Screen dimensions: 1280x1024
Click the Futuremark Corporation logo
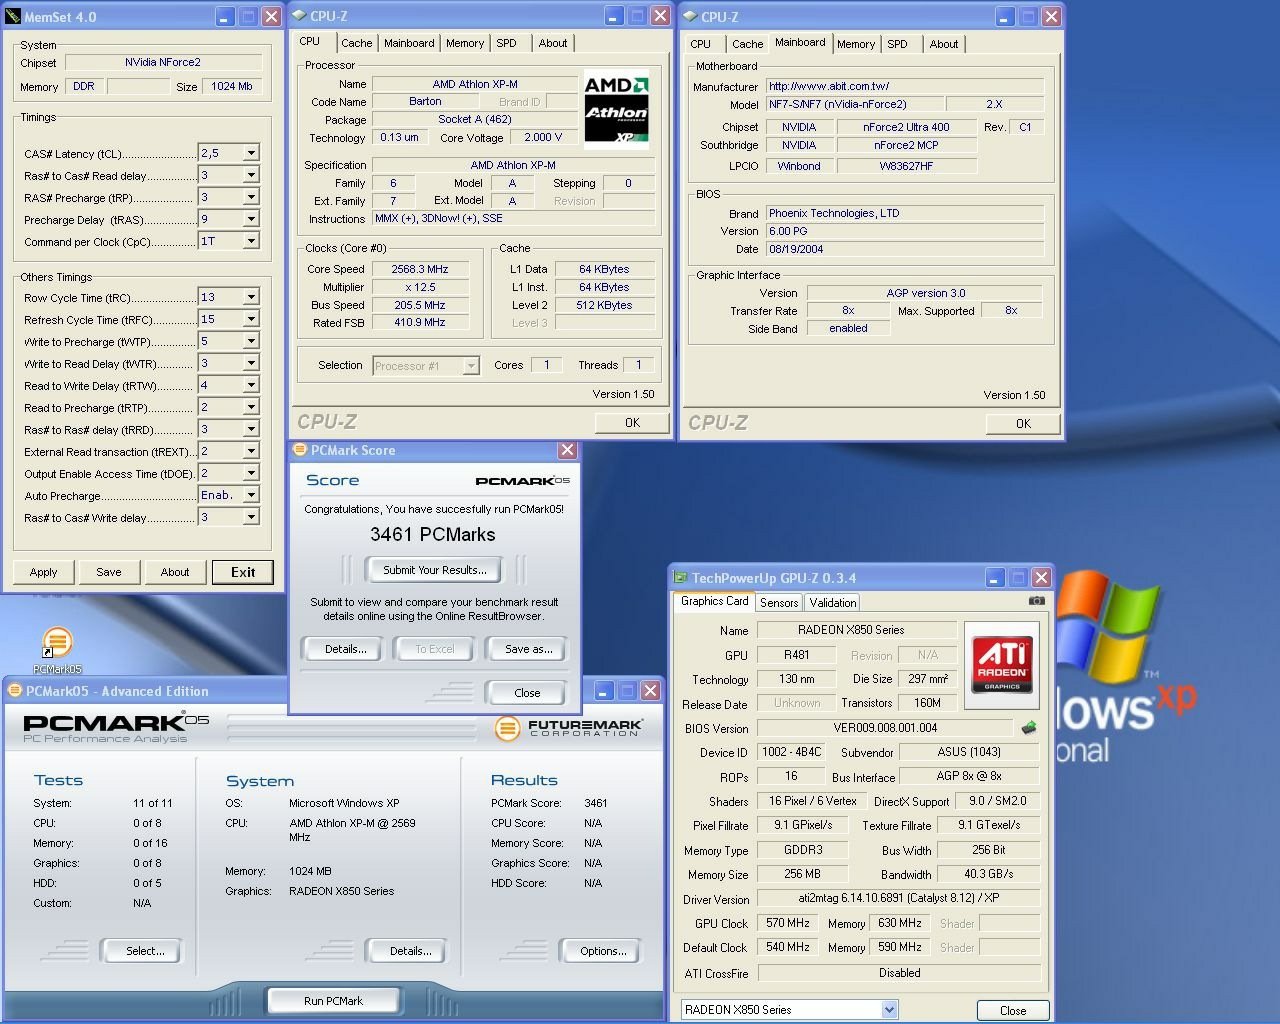pos(569,728)
